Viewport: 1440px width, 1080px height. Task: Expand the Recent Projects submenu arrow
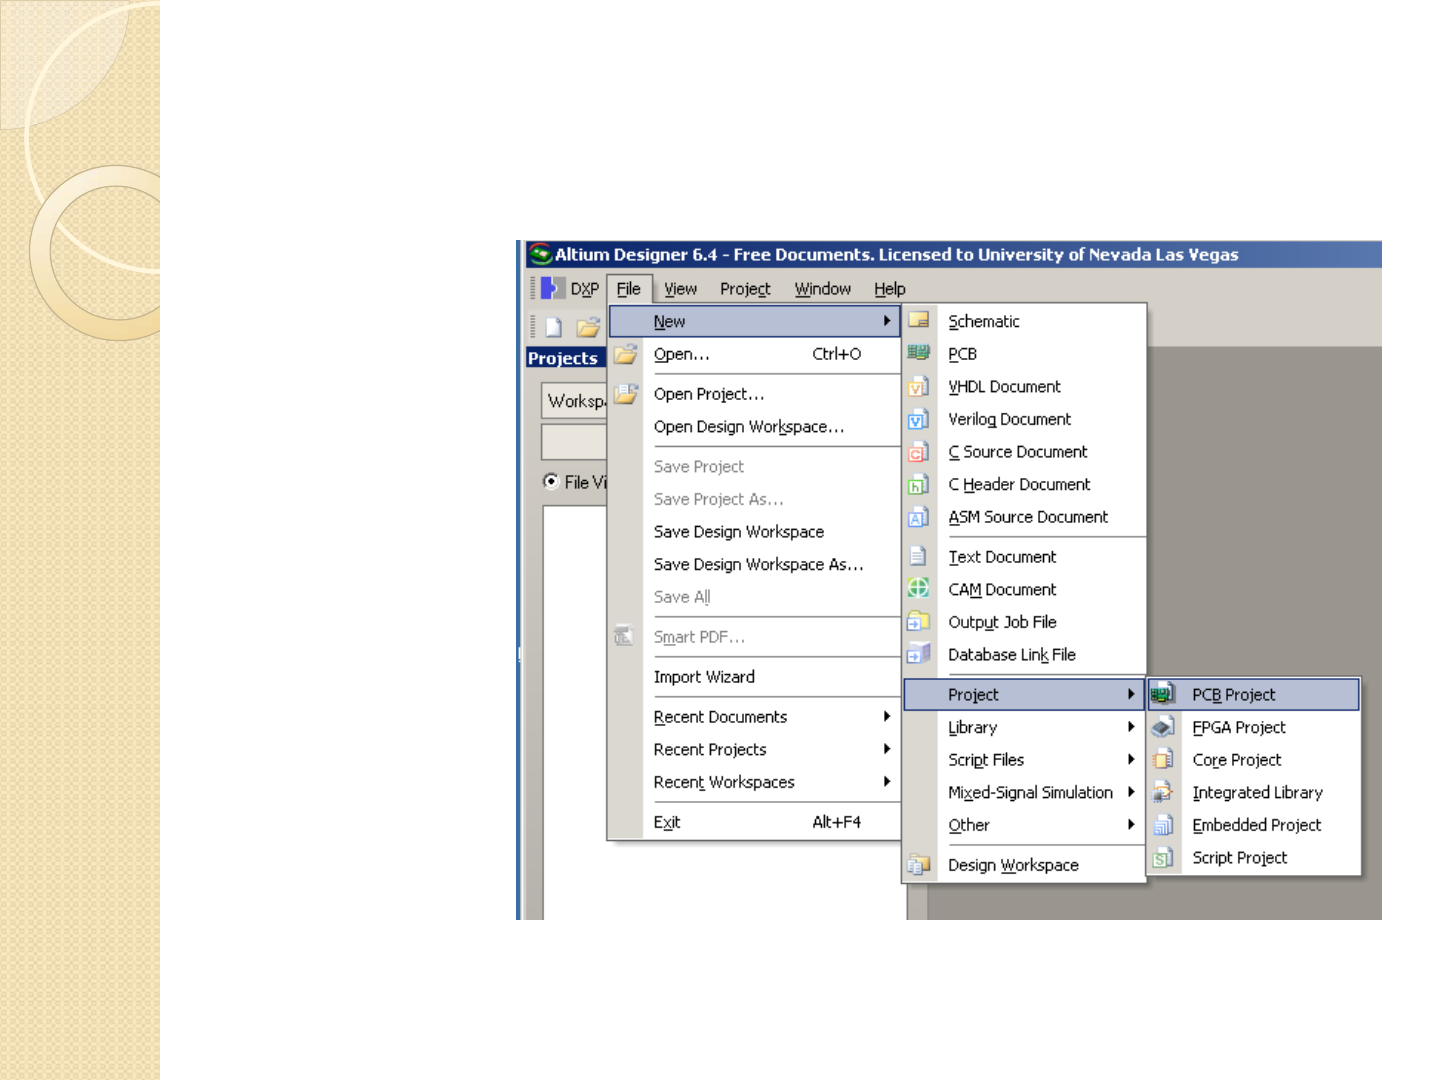coord(887,749)
